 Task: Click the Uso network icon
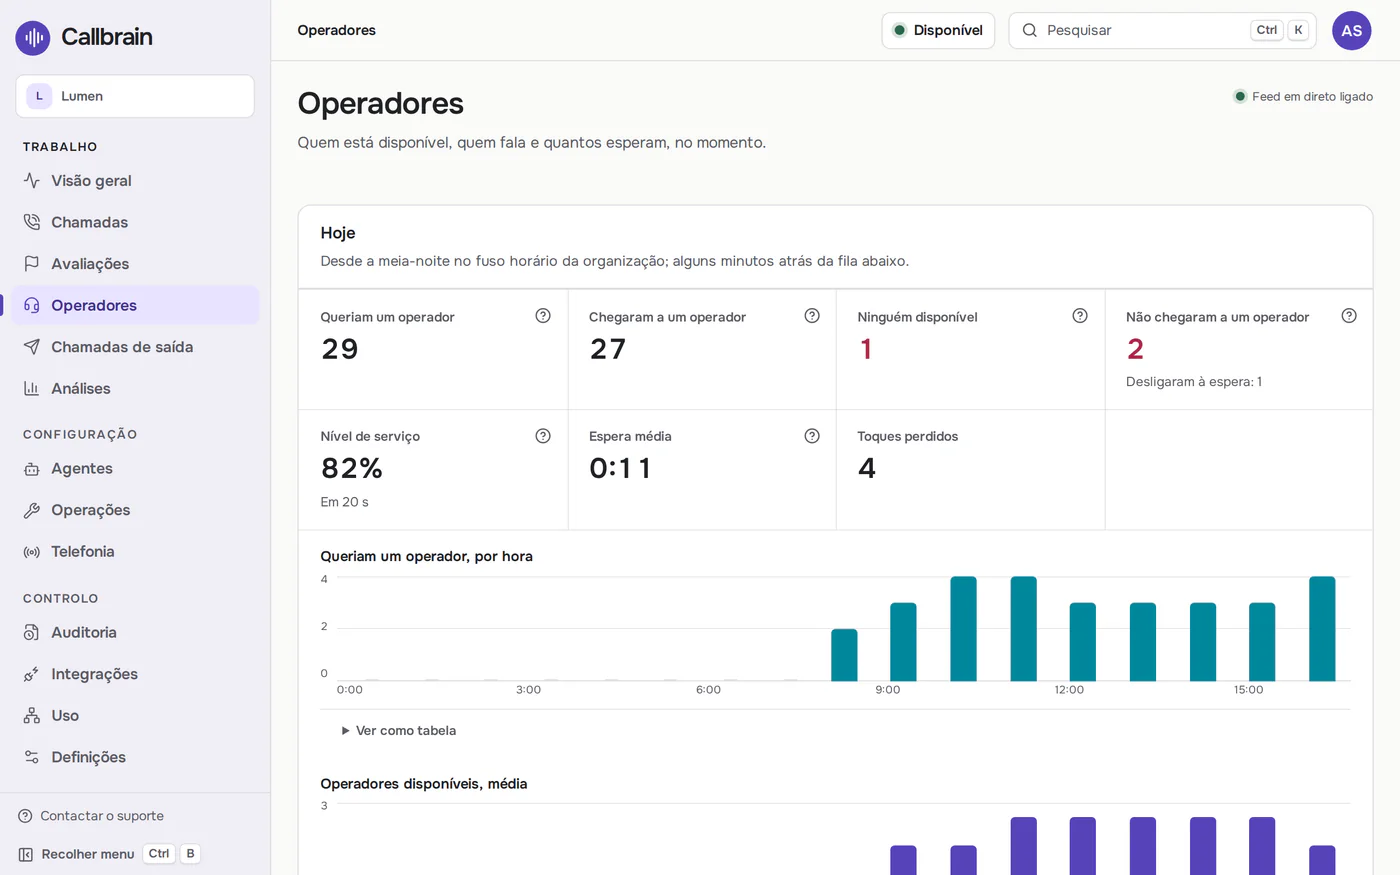(x=32, y=716)
